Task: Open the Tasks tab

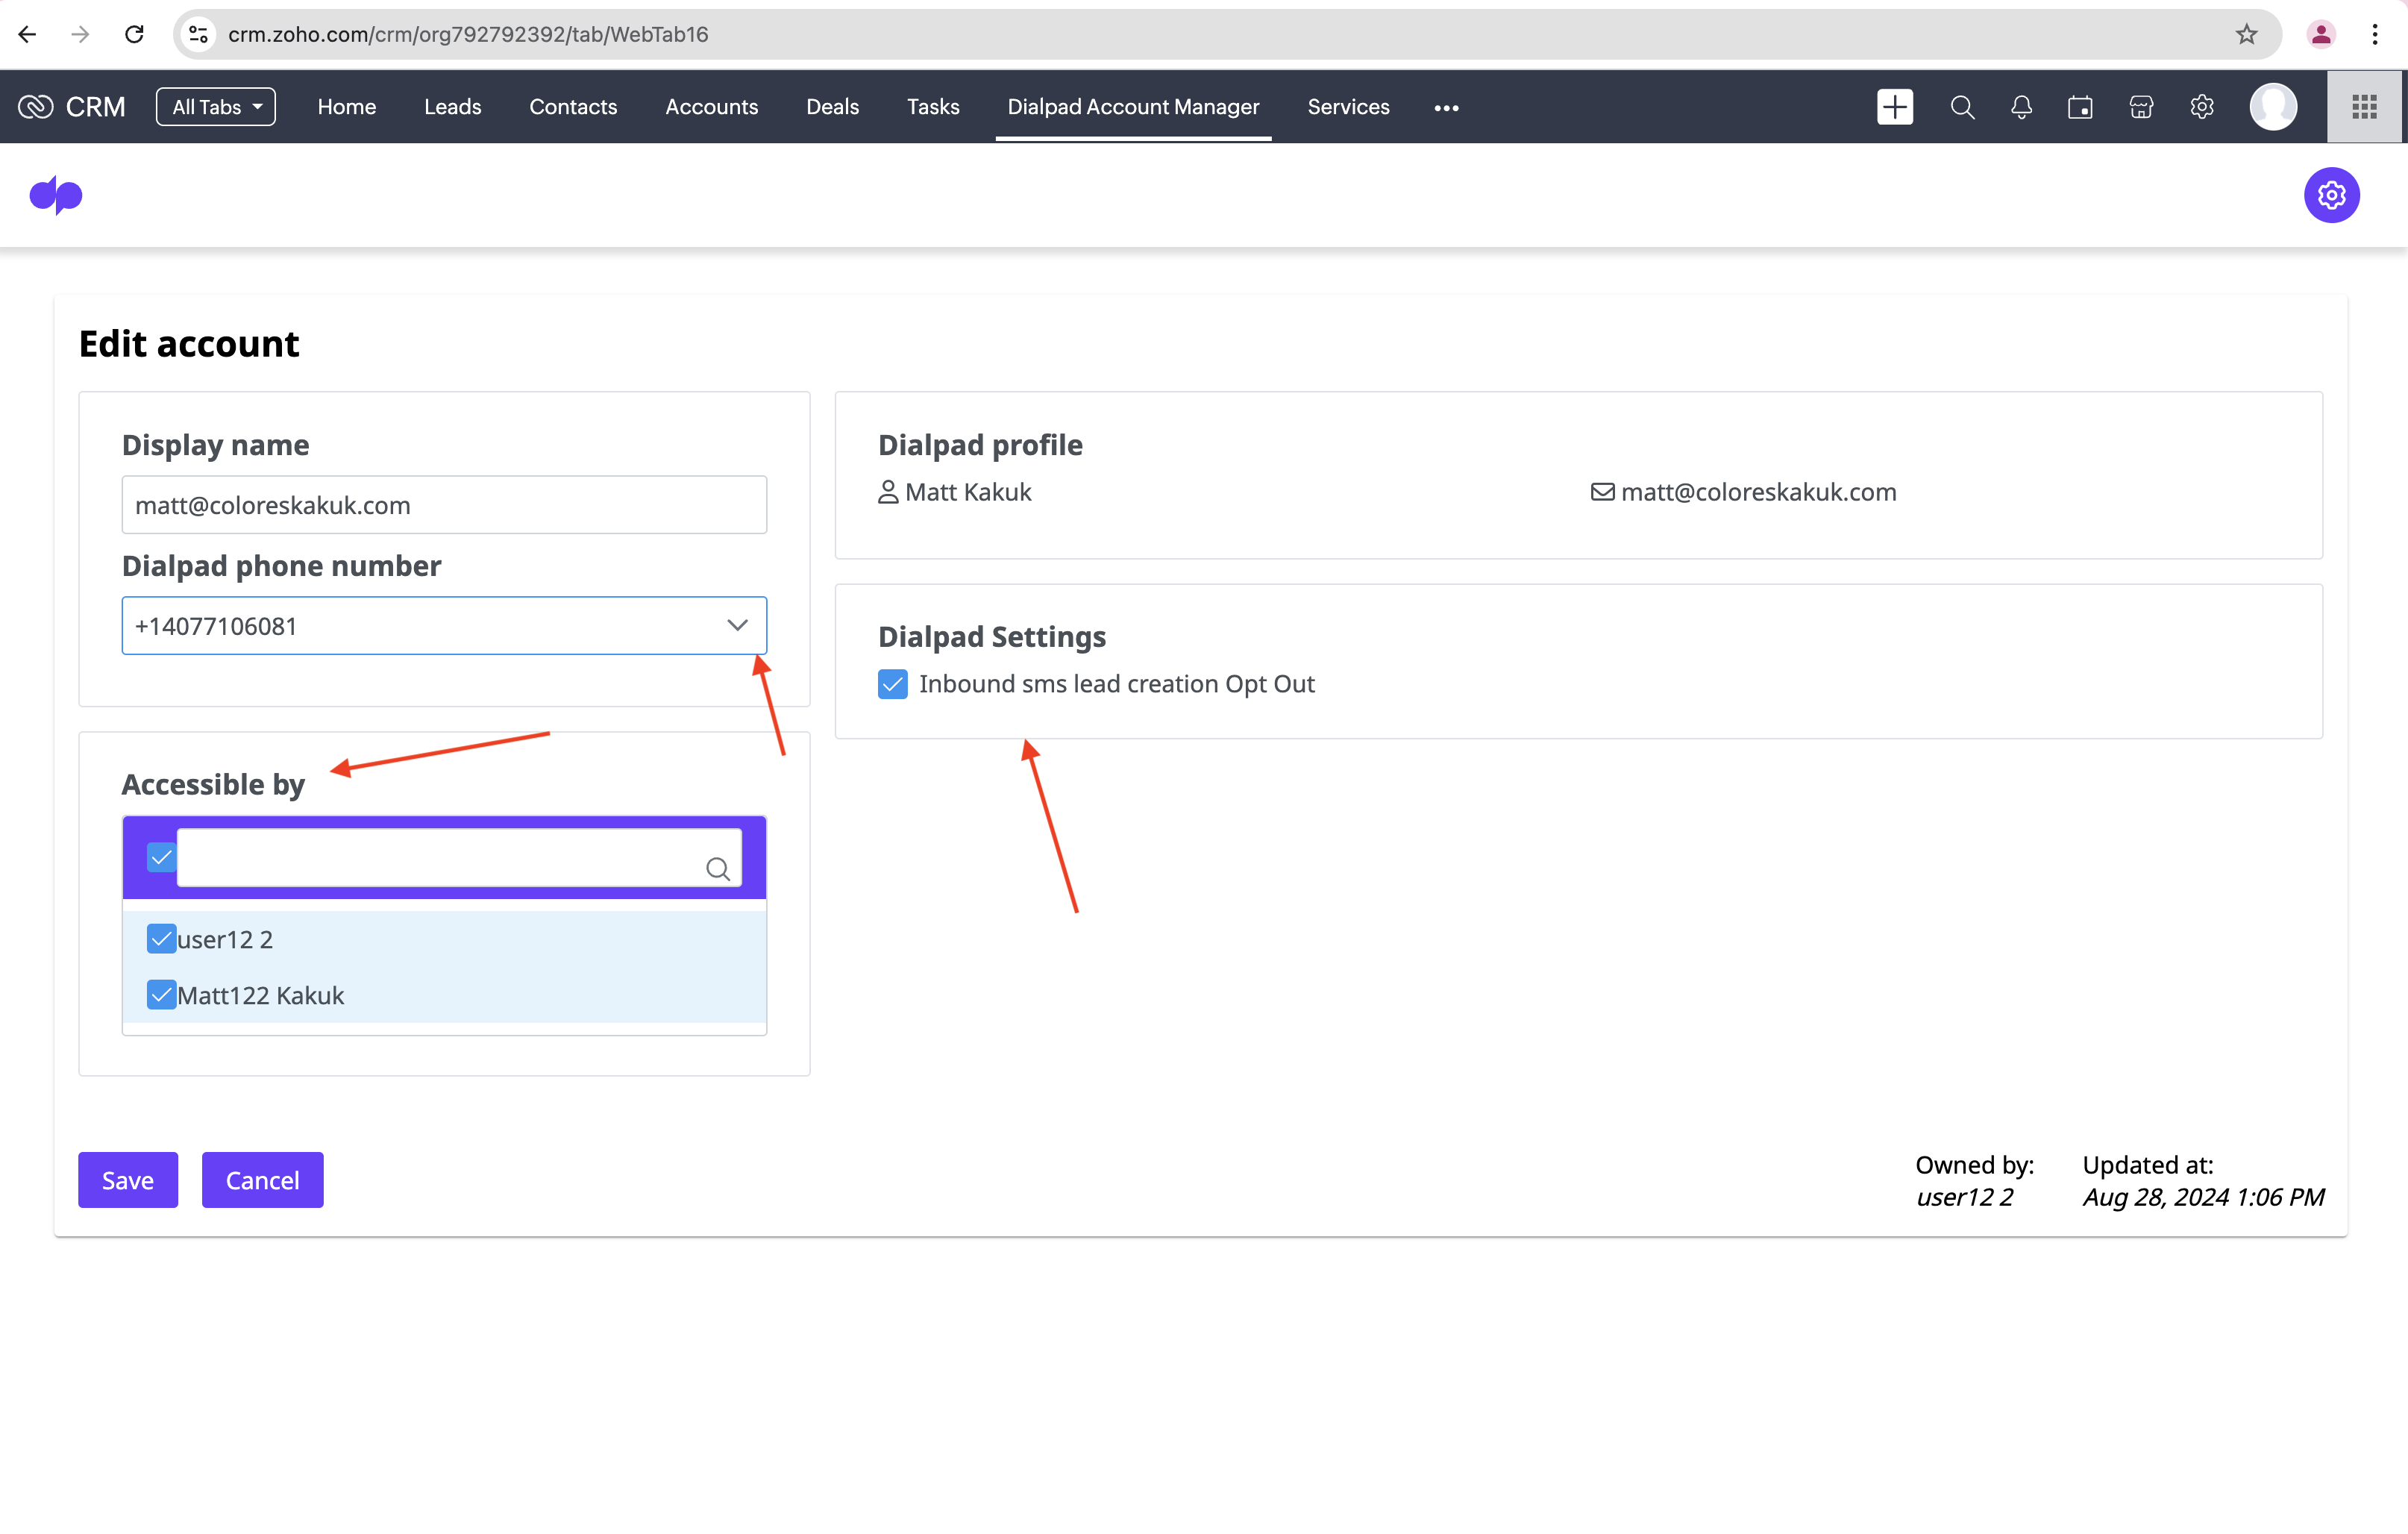Action: click(x=932, y=107)
